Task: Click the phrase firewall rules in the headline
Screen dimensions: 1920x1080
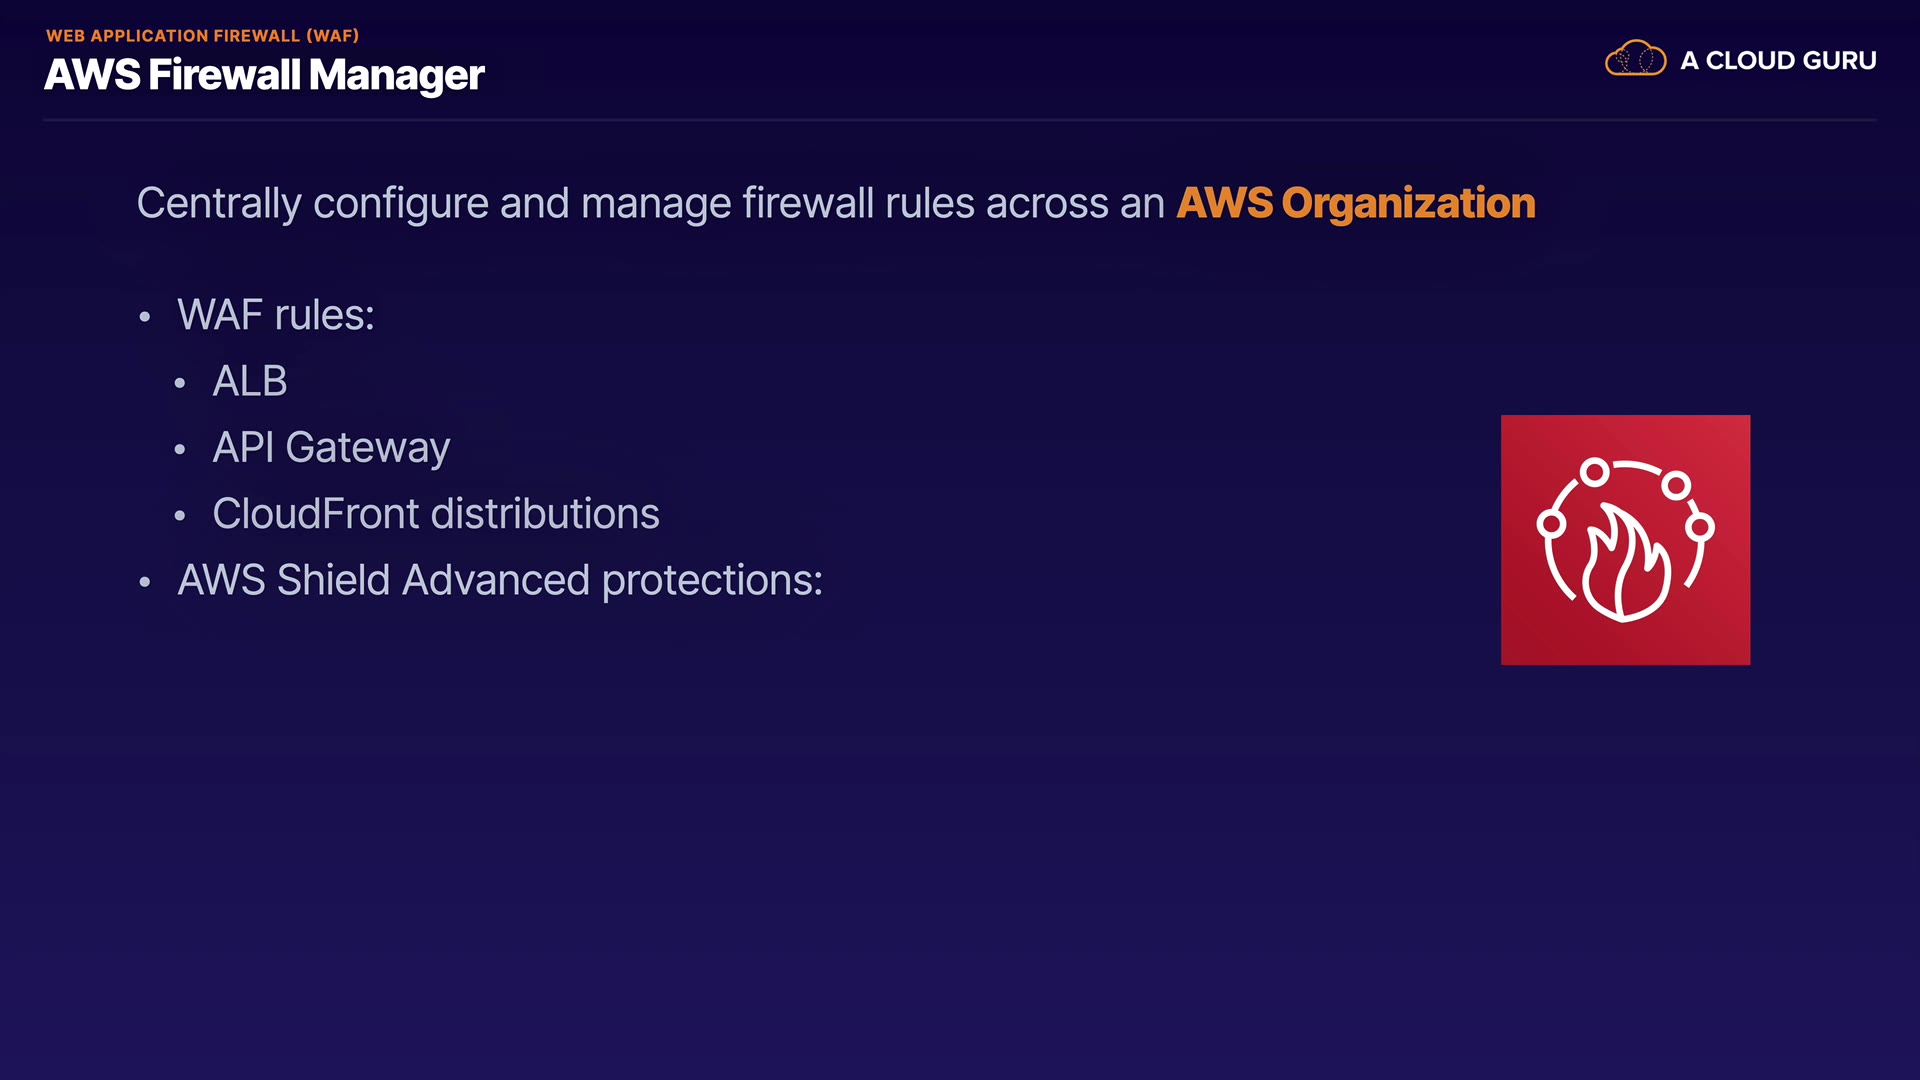Action: pos(858,203)
